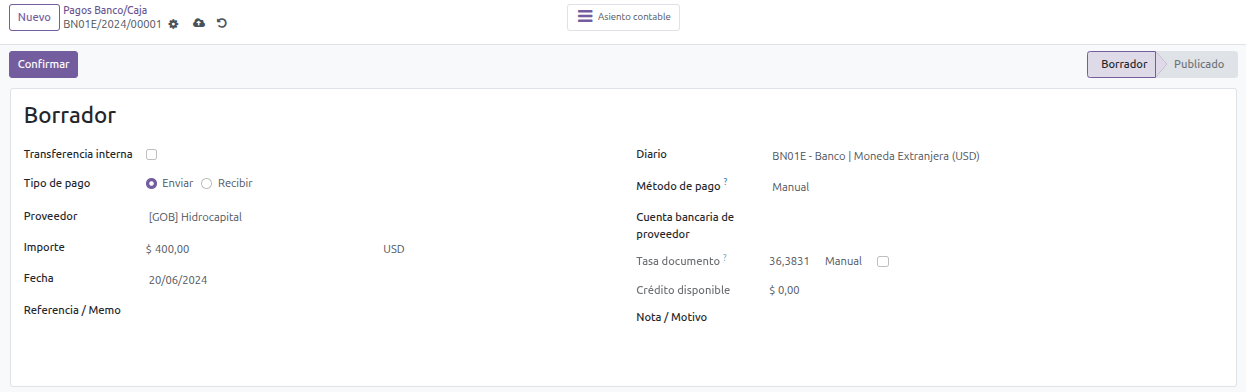Select the Enviar payment type
This screenshot has height=392, width=1246.
click(x=152, y=183)
